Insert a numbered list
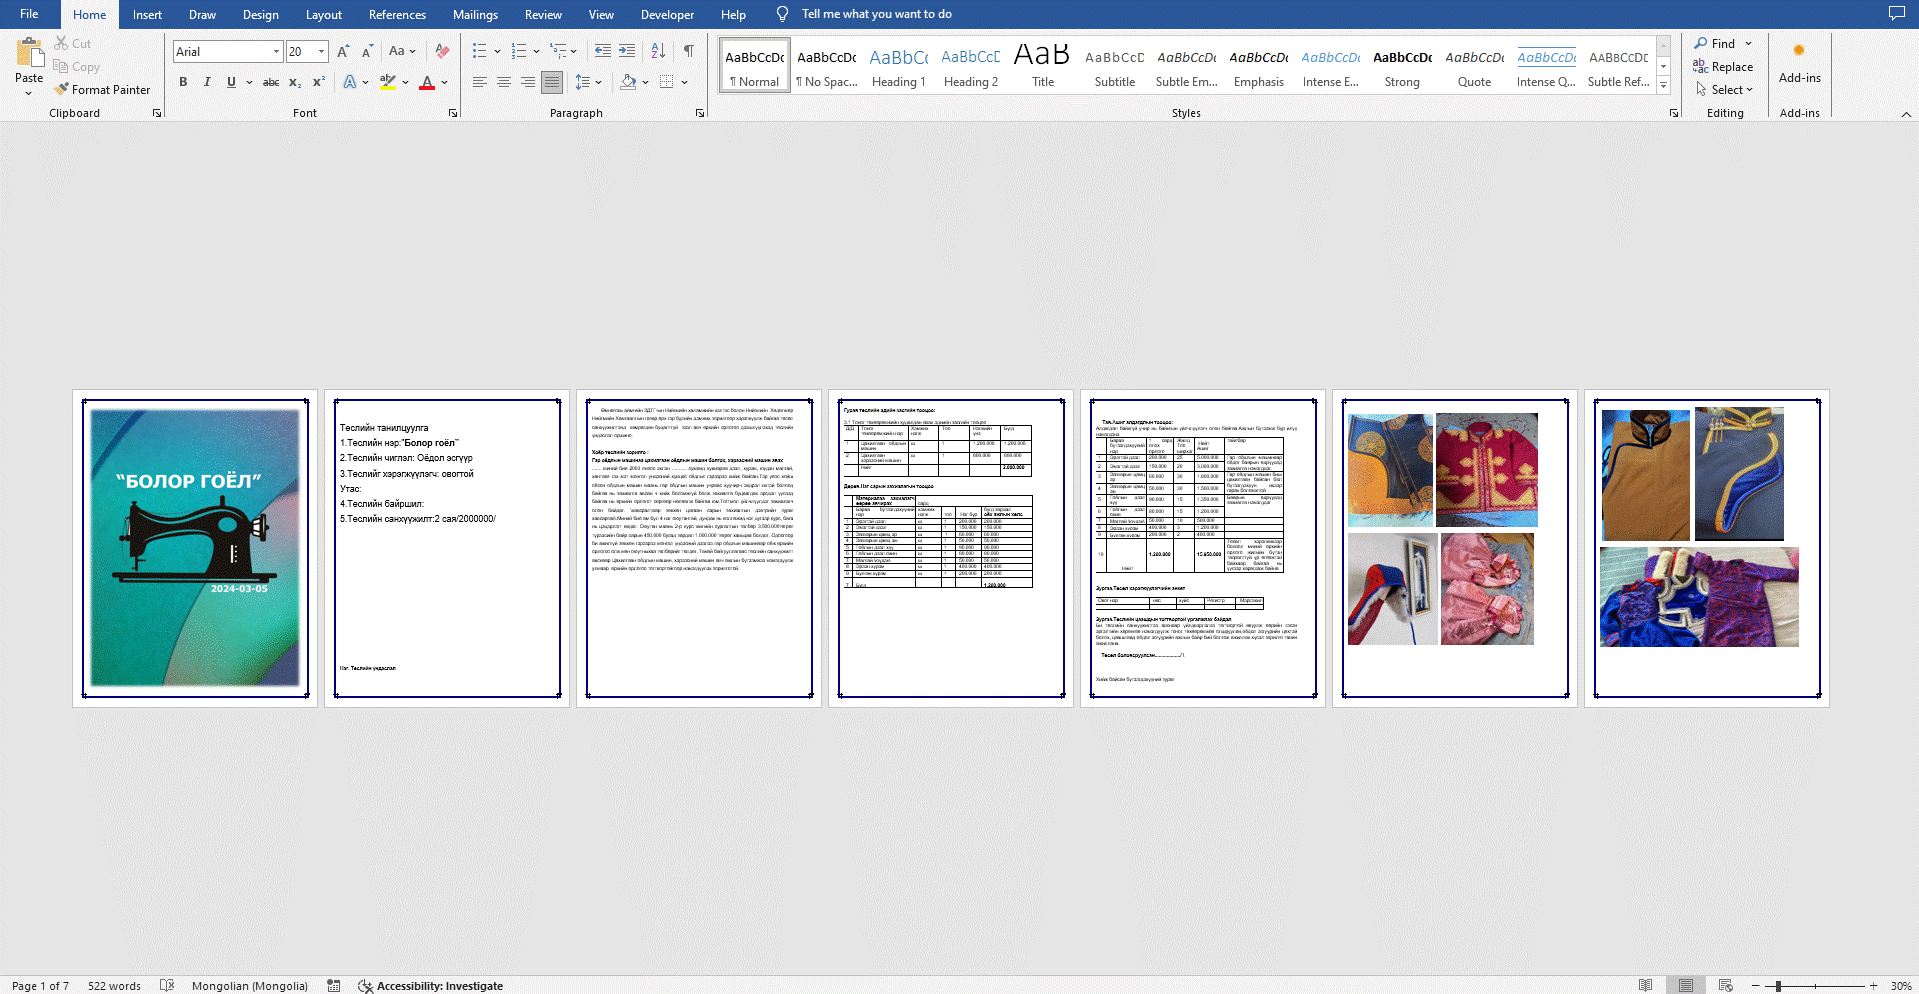 click(519, 51)
